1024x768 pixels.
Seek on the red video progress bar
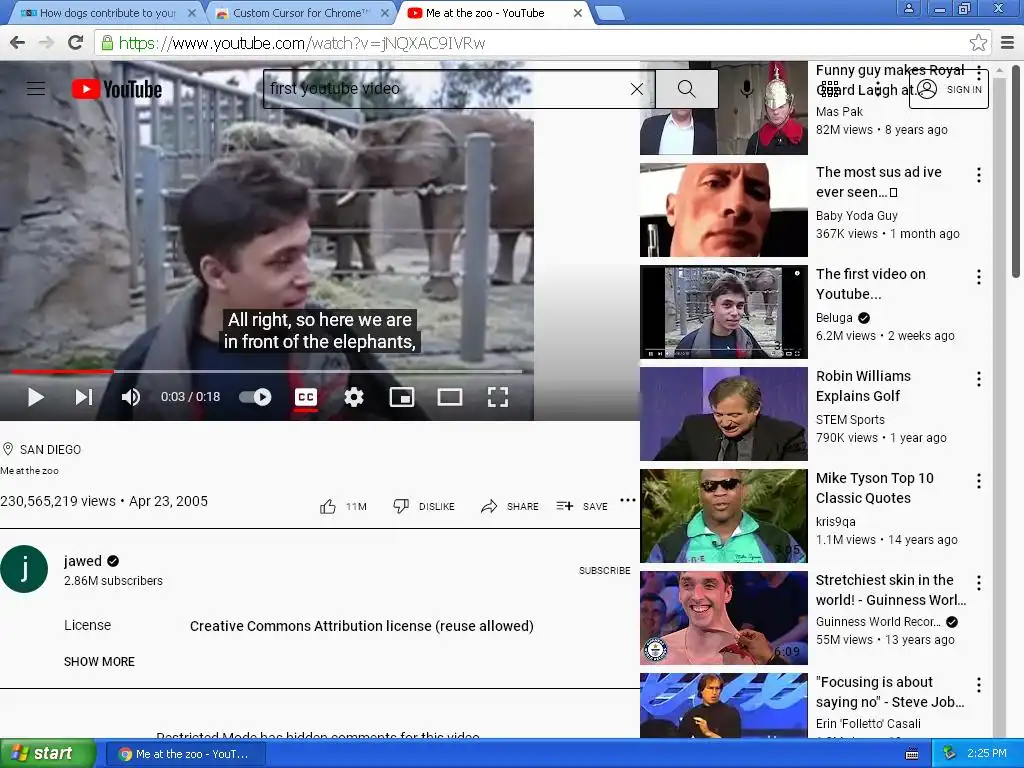click(266, 372)
